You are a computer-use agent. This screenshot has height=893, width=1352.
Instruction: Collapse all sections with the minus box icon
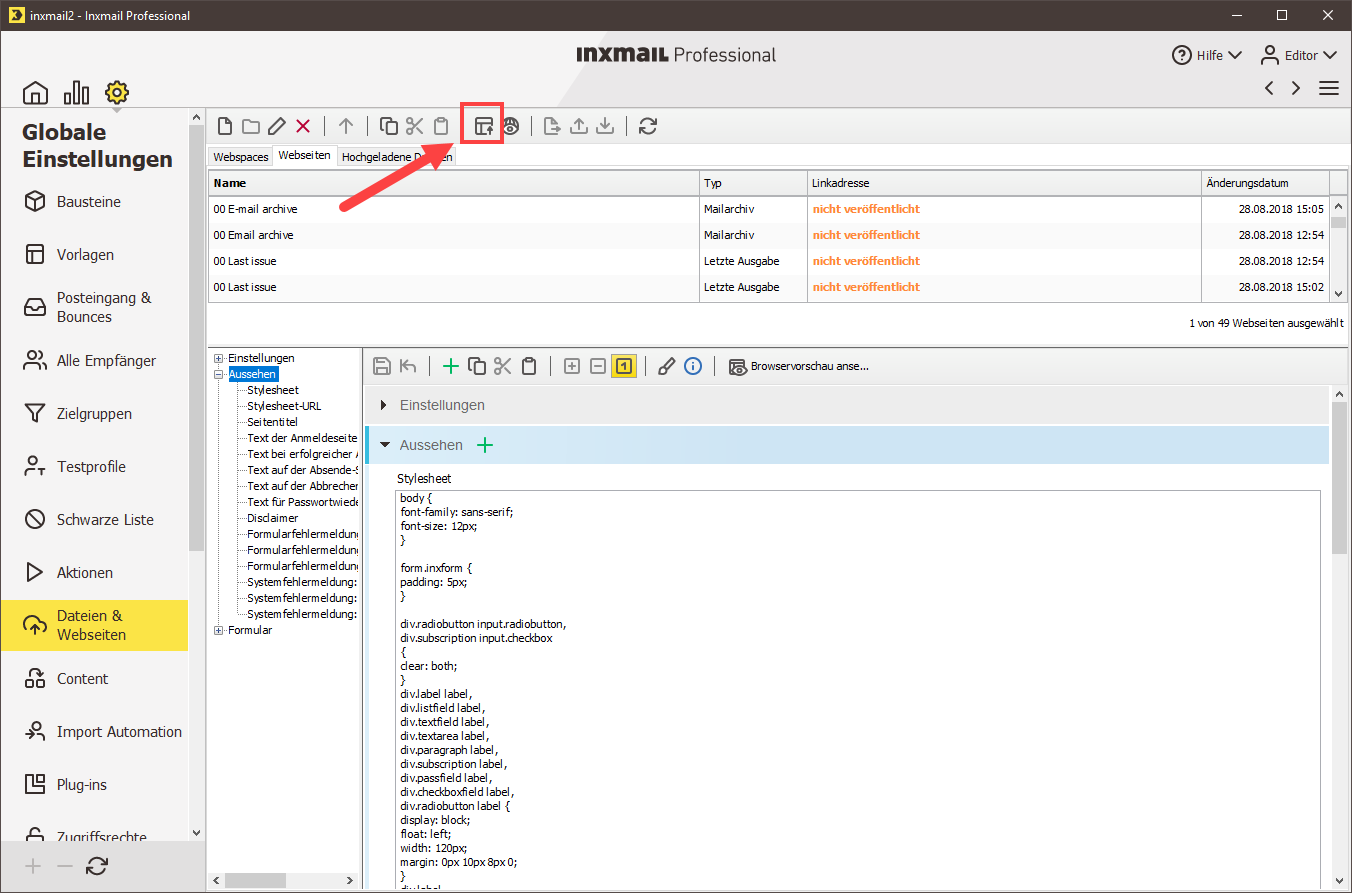(598, 366)
